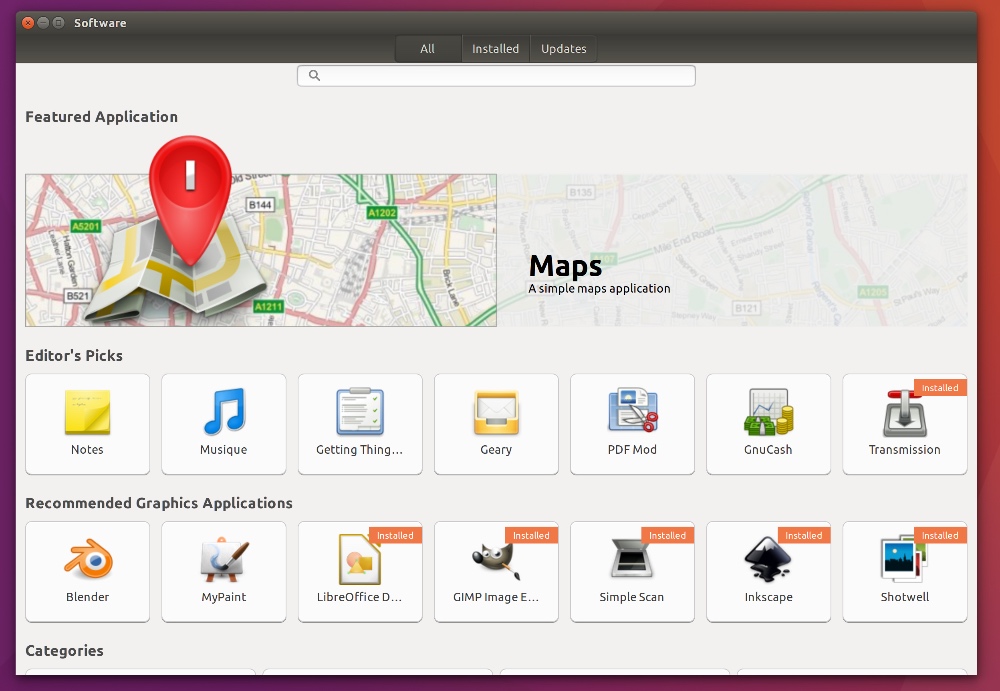1000x691 pixels.
Task: Click the Installed badge on Transmission
Action: point(940,388)
